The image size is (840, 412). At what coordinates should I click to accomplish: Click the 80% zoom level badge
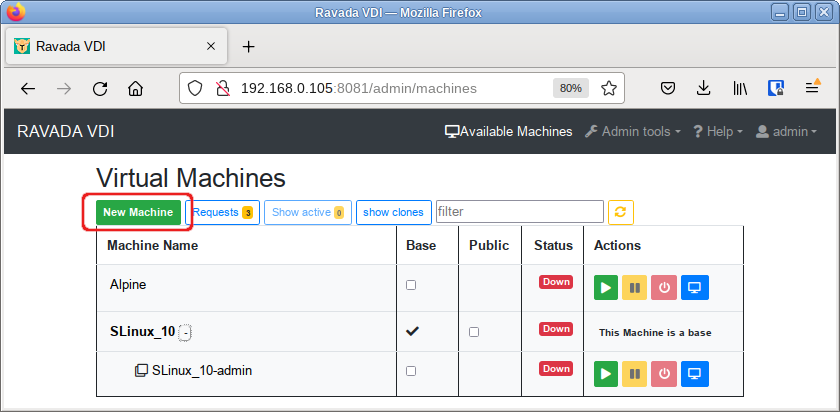571,88
